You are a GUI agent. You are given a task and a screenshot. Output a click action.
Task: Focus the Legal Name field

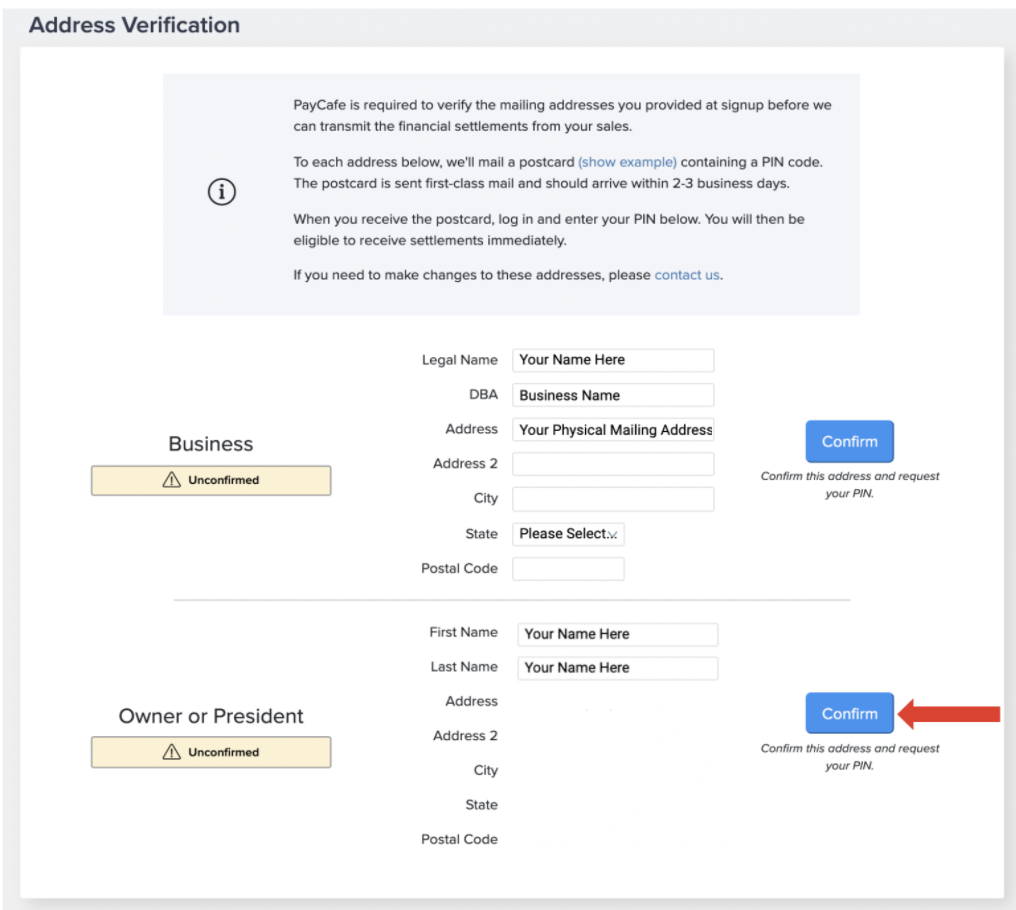coord(613,360)
